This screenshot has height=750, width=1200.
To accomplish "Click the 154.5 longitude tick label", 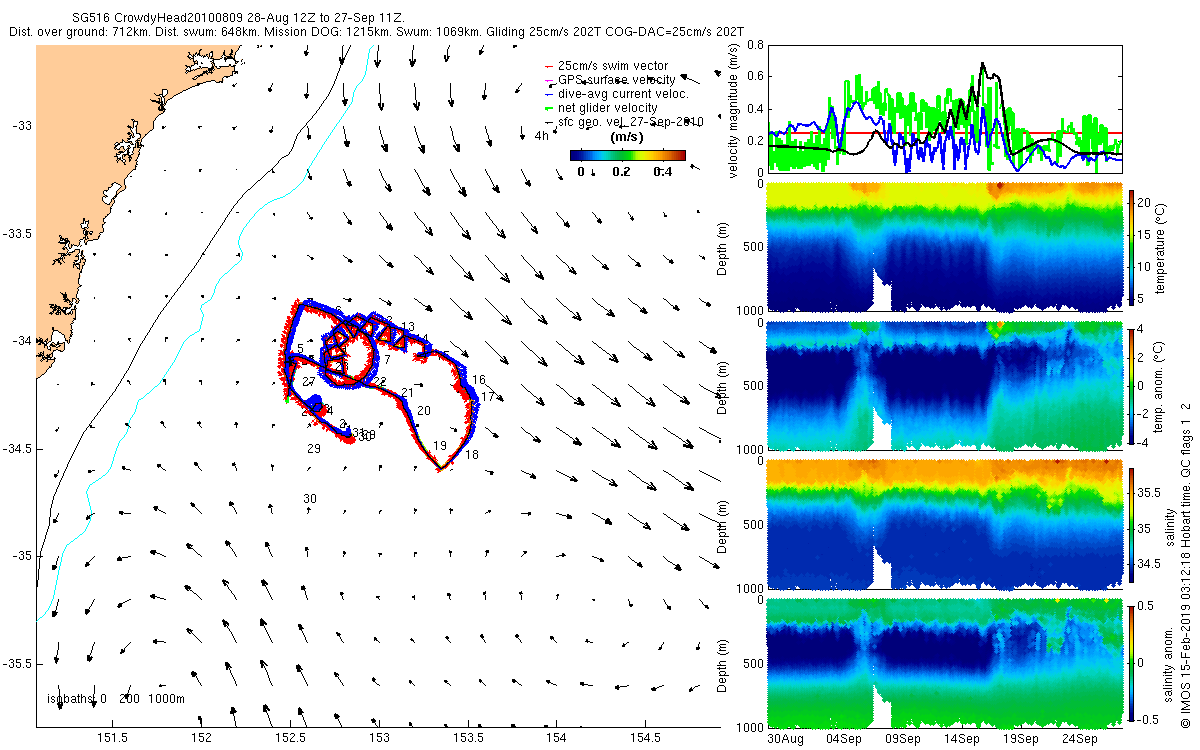I will tap(644, 739).
